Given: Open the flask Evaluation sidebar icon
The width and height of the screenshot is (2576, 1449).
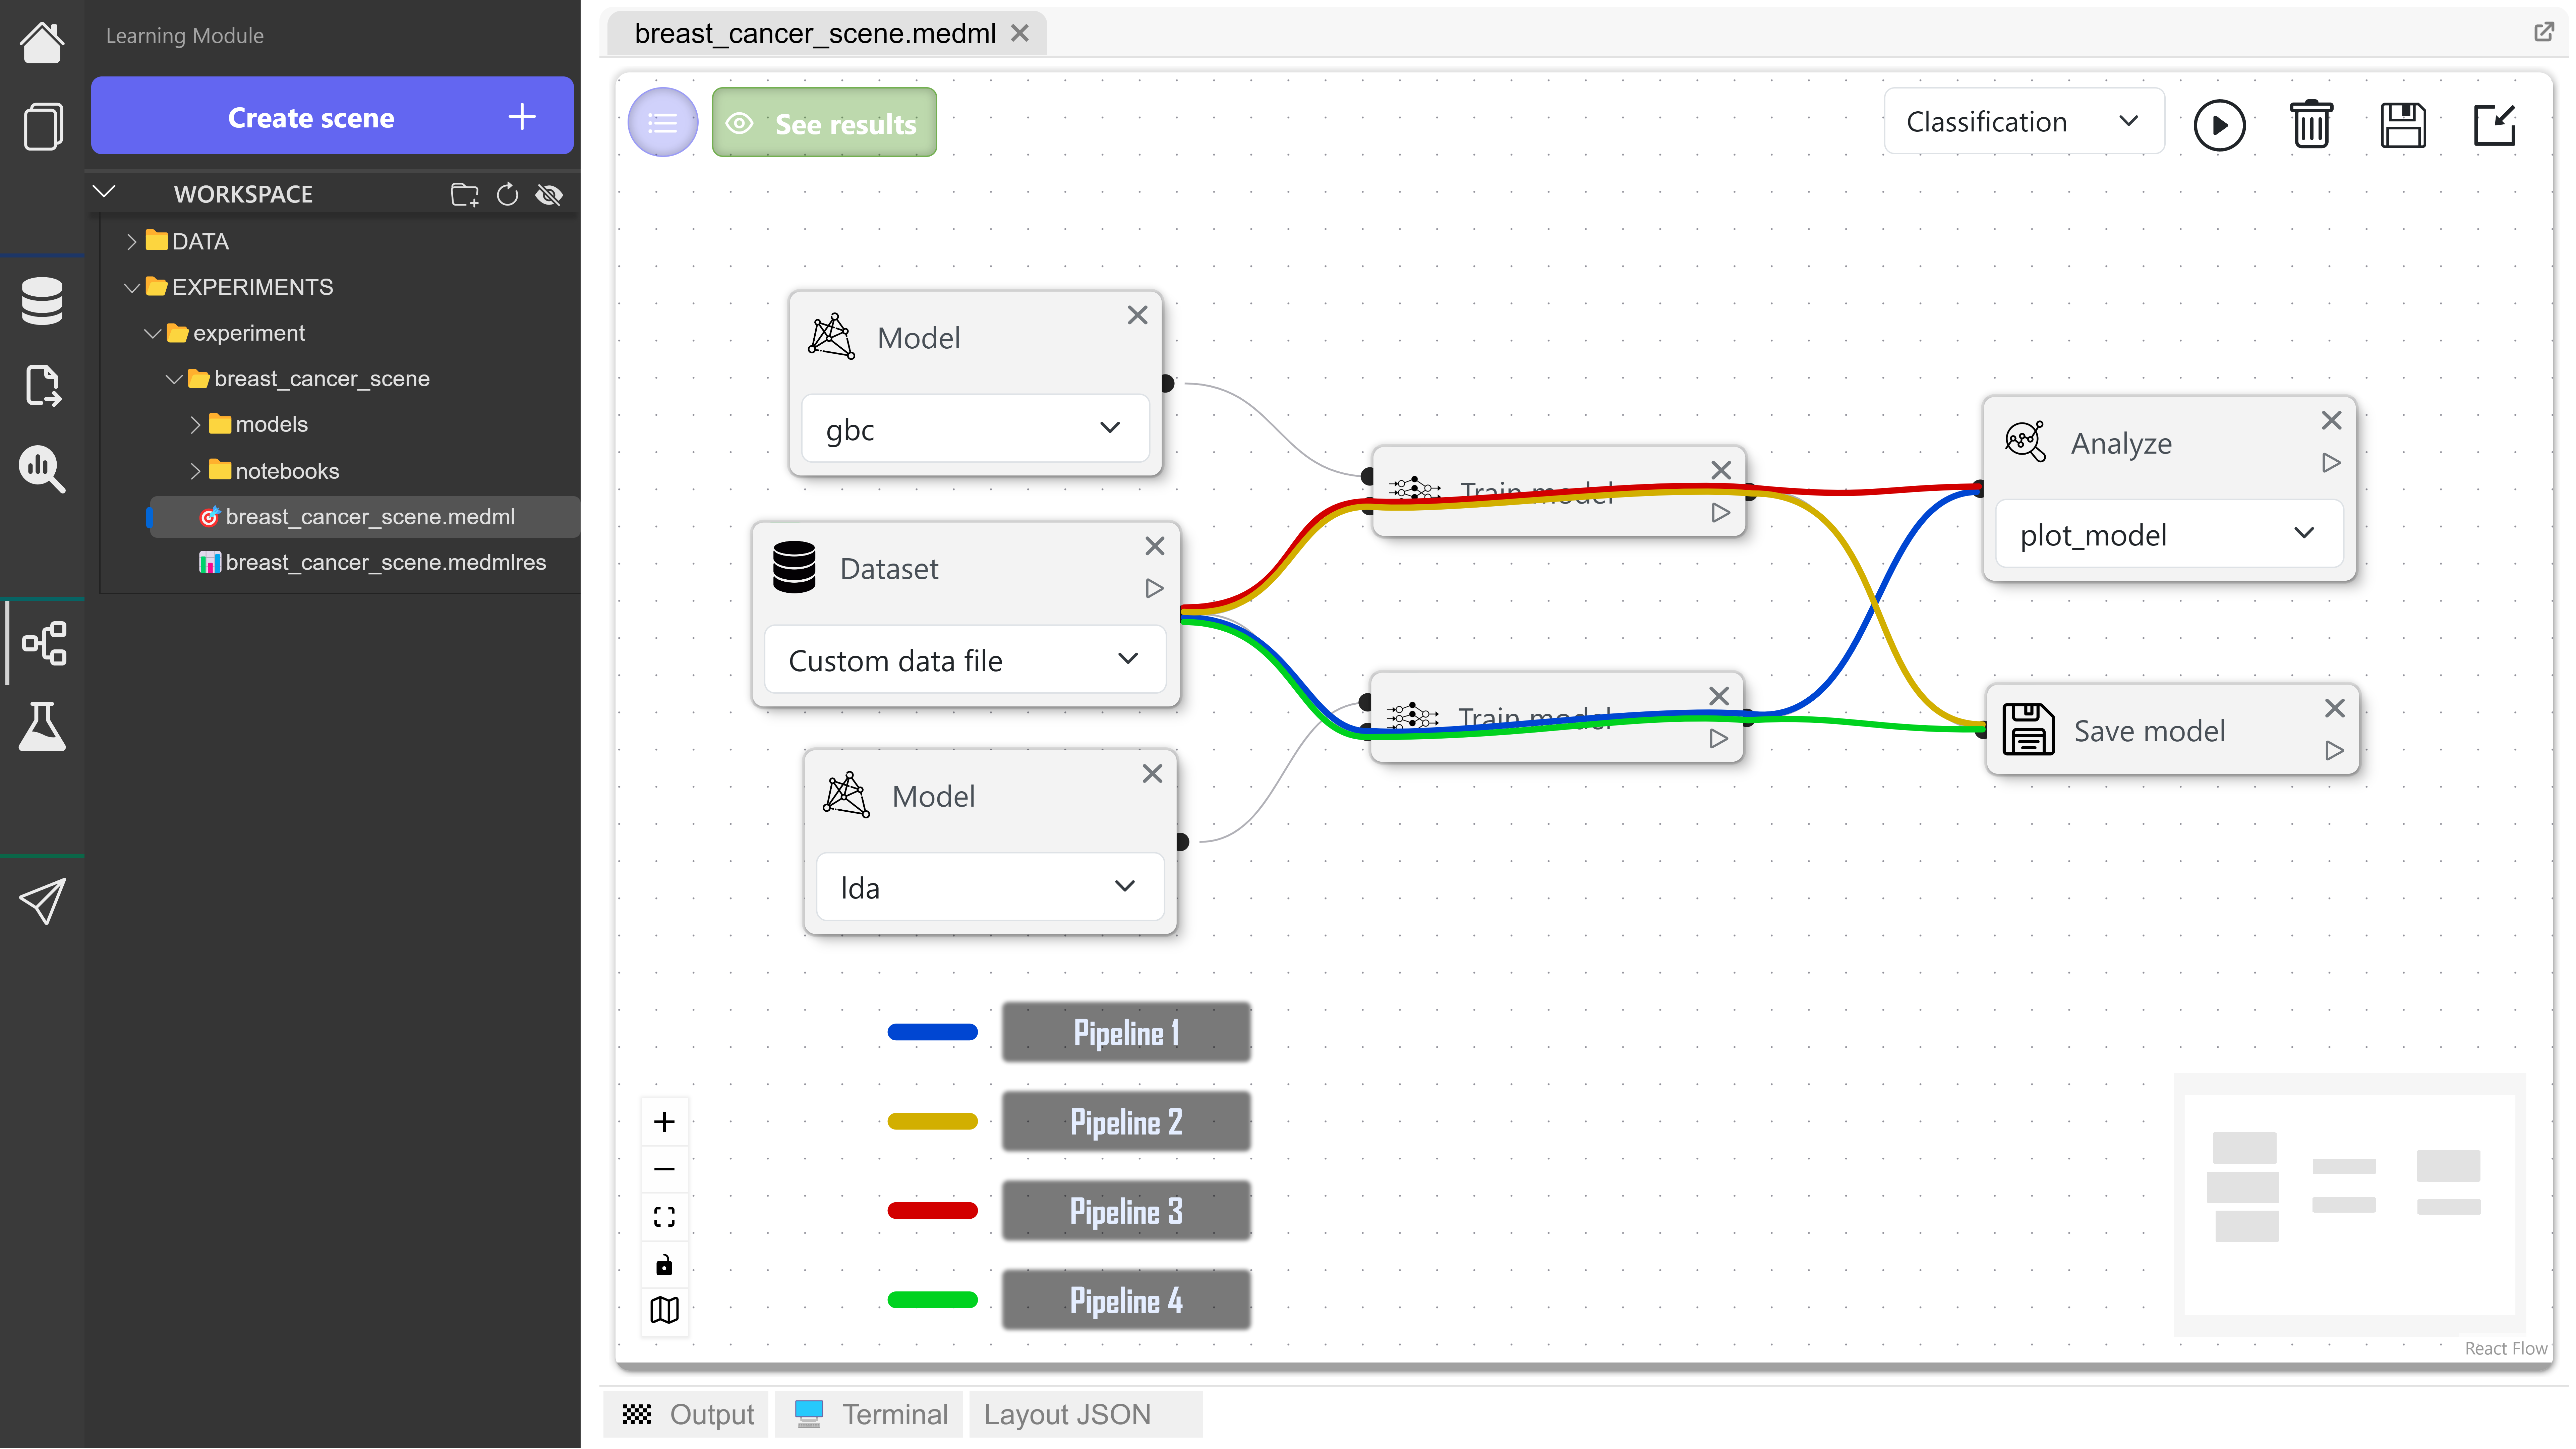Looking at the screenshot, I should point(42,727).
